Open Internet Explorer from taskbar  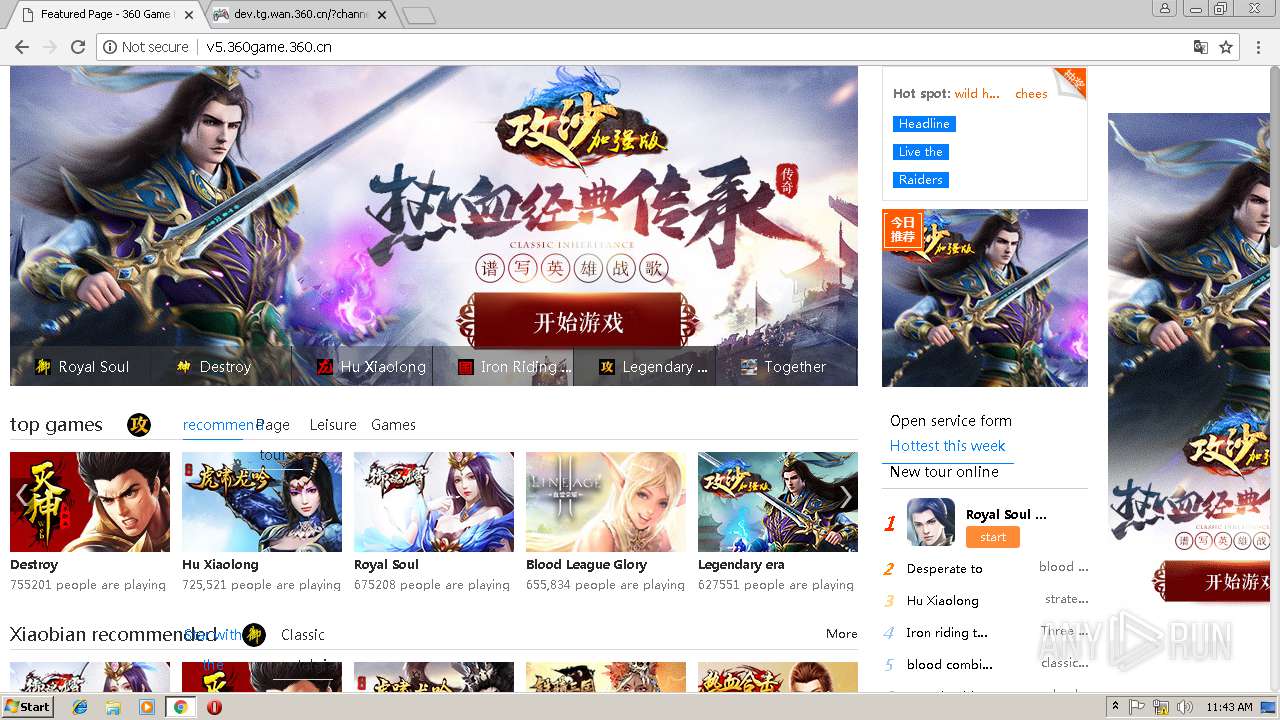pyautogui.click(x=80, y=707)
